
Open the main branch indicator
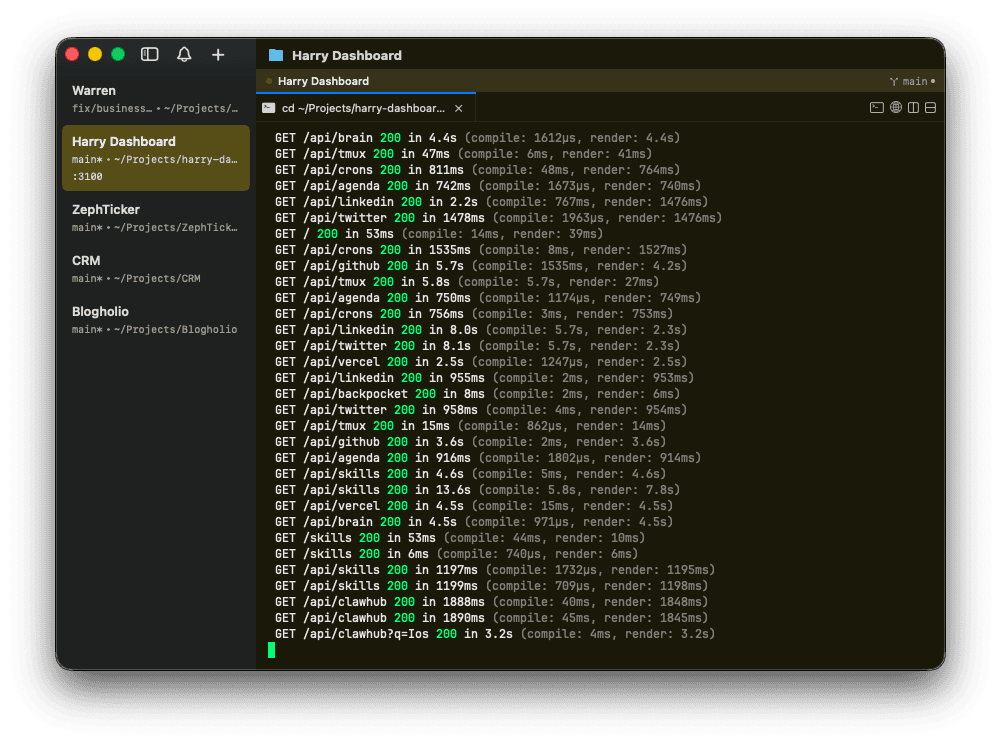pos(914,80)
